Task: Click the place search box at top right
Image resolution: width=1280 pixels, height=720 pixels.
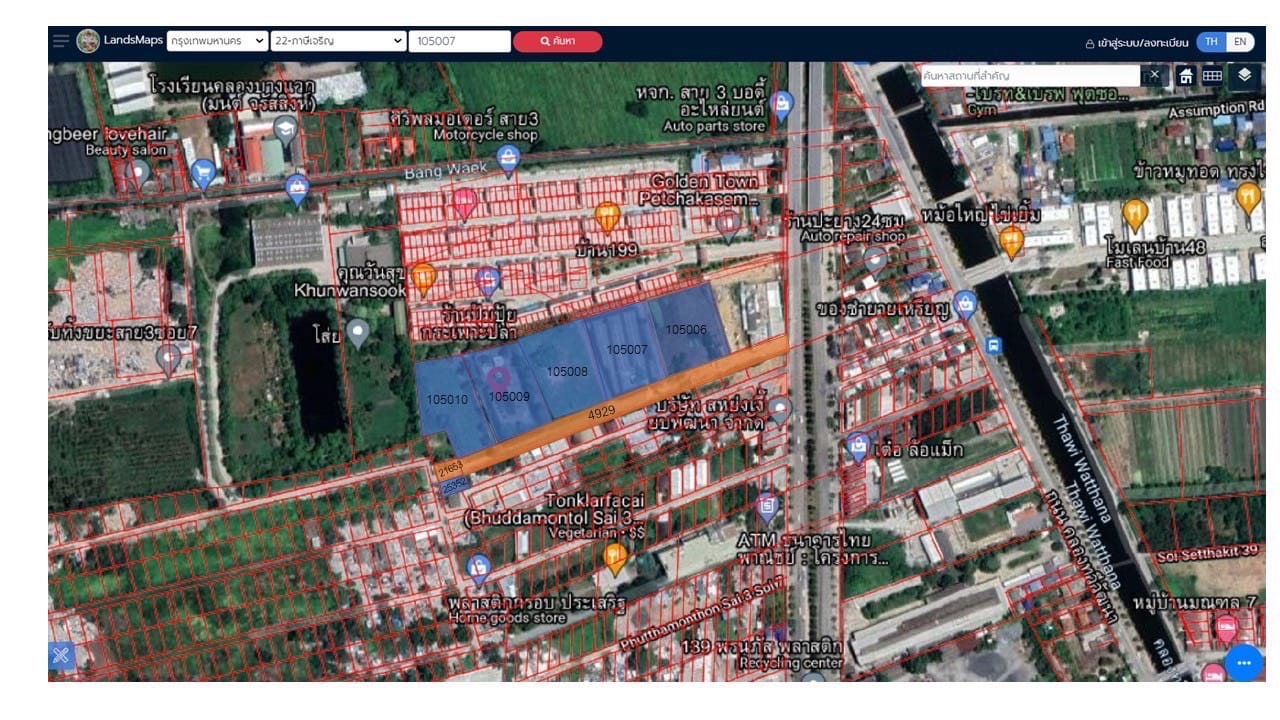Action: tap(1031, 75)
